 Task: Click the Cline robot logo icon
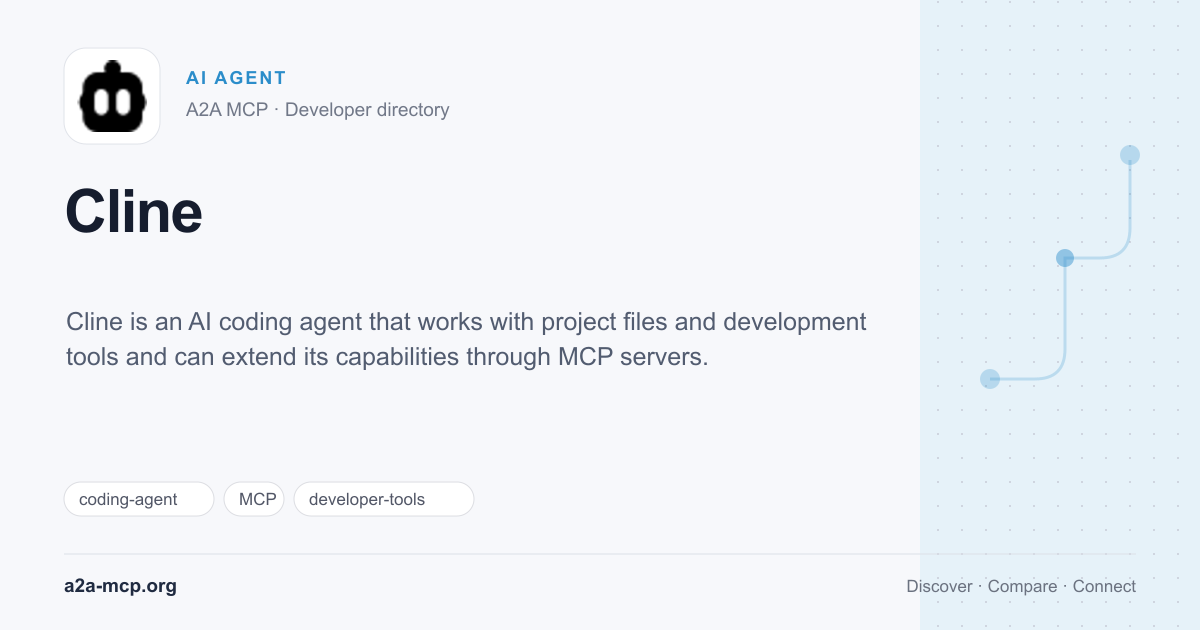click(112, 96)
